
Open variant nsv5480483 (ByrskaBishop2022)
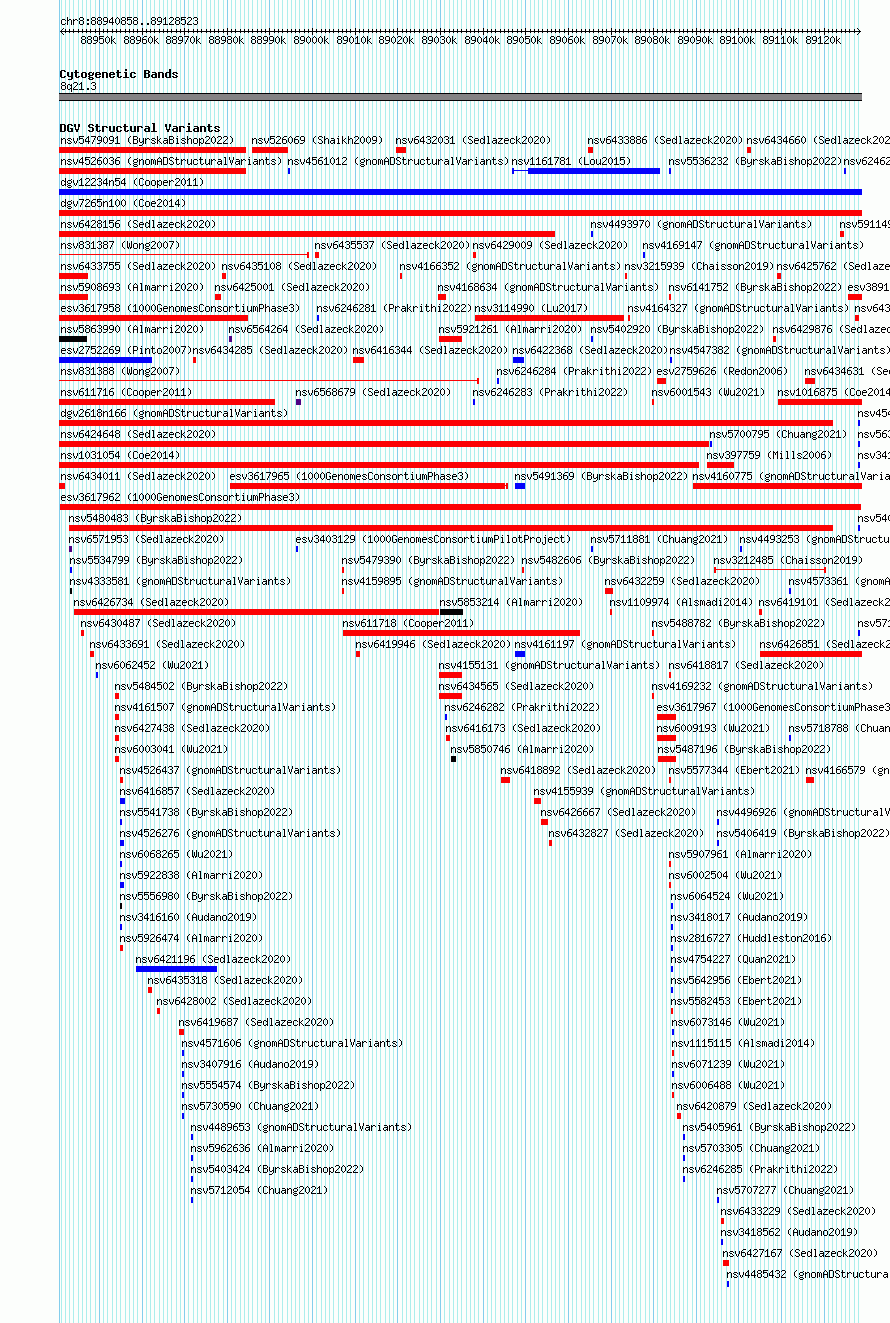(x=155, y=519)
